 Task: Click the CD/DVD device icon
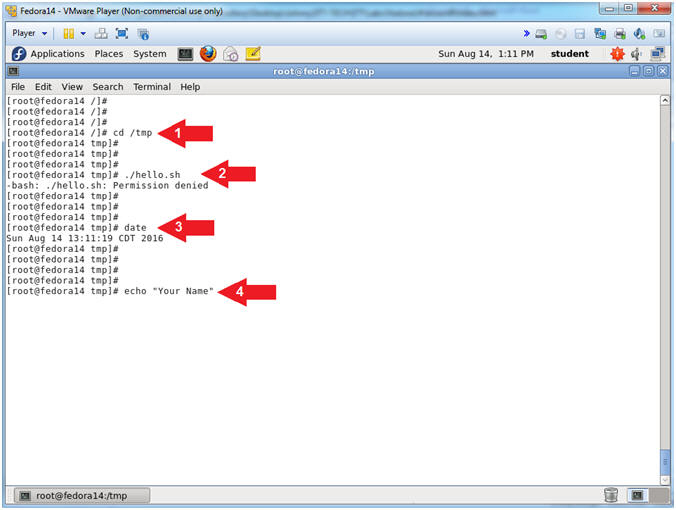560,34
